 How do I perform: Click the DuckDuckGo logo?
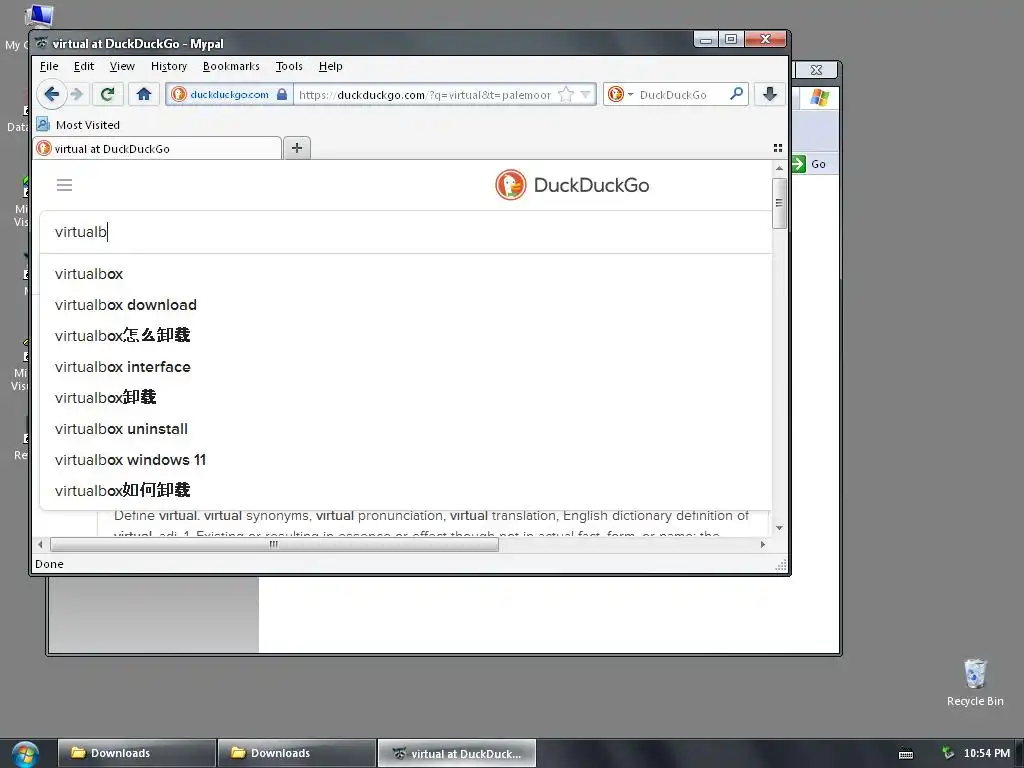[573, 185]
